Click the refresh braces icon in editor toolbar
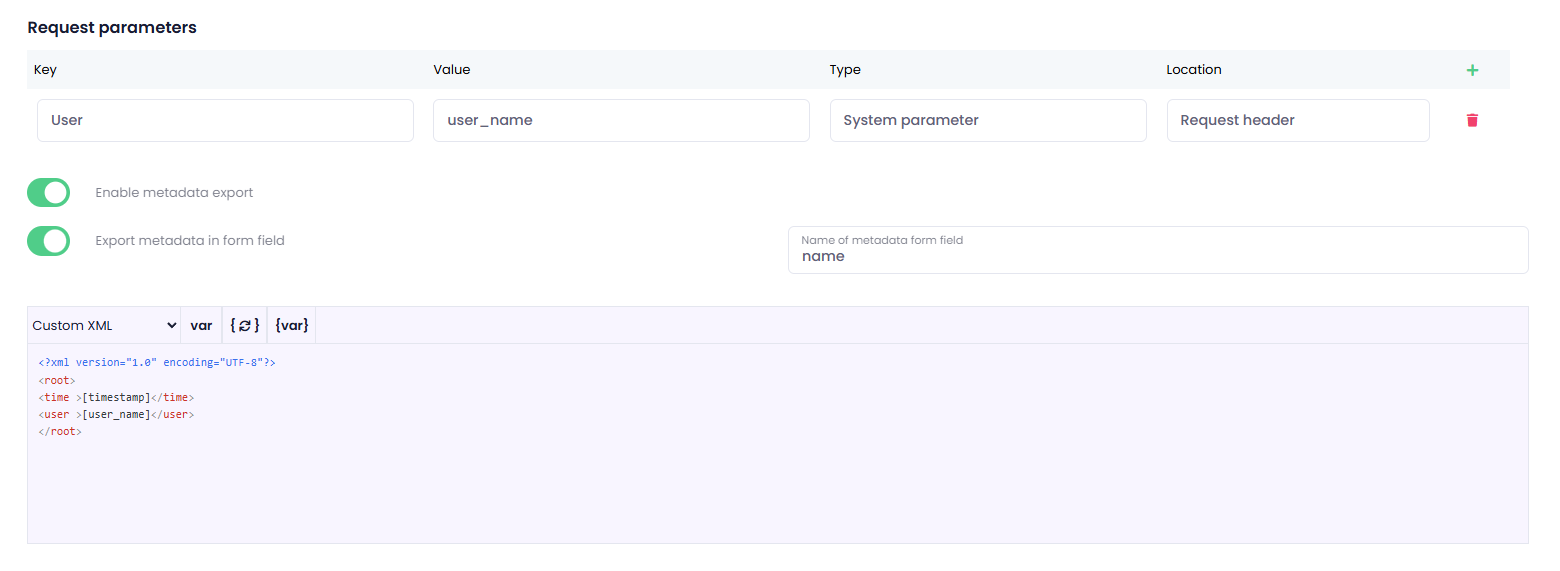 244,325
